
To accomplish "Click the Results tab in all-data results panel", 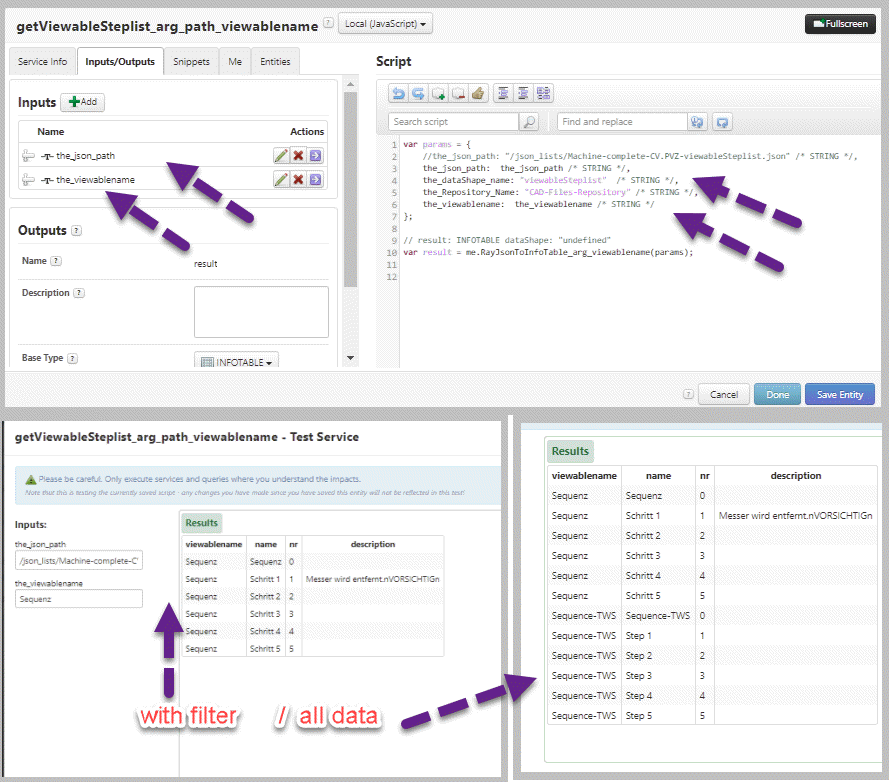I will click(570, 451).
